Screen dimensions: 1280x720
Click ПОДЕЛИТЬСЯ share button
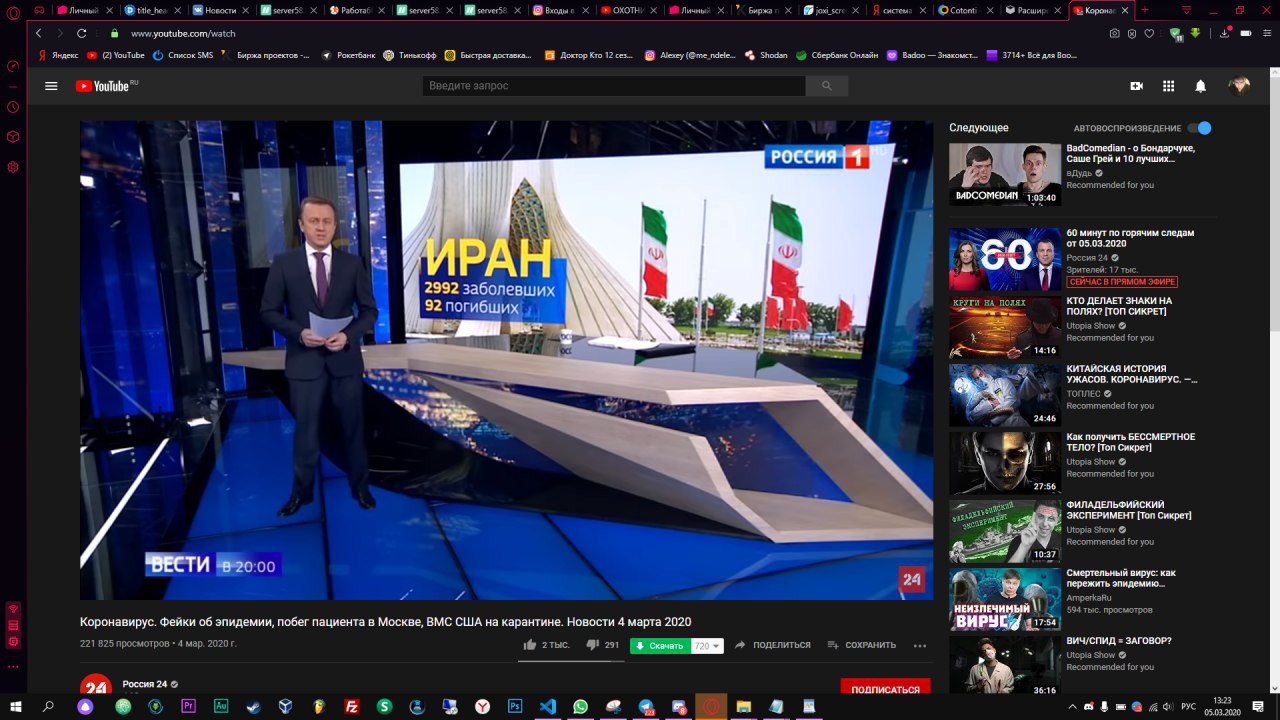[772, 645]
